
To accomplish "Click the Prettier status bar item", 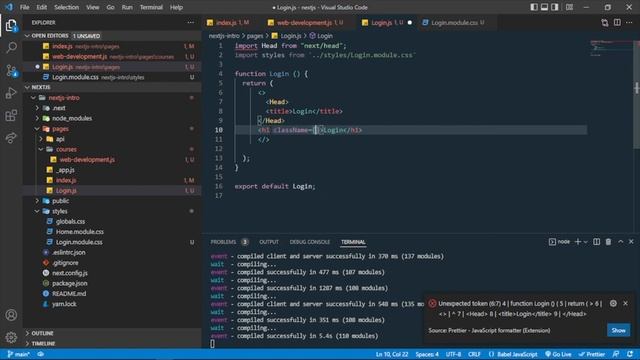I will coord(591,354).
